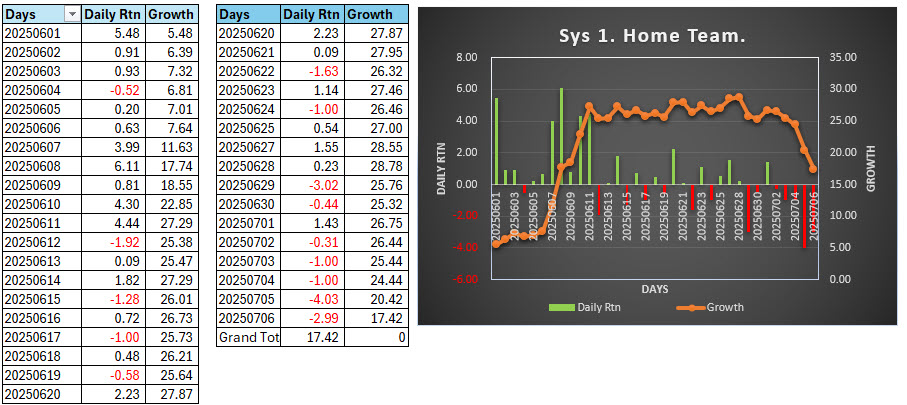Click the DAYS horizontal axis title
Viewport: 907px width, 405px height.
[655, 289]
